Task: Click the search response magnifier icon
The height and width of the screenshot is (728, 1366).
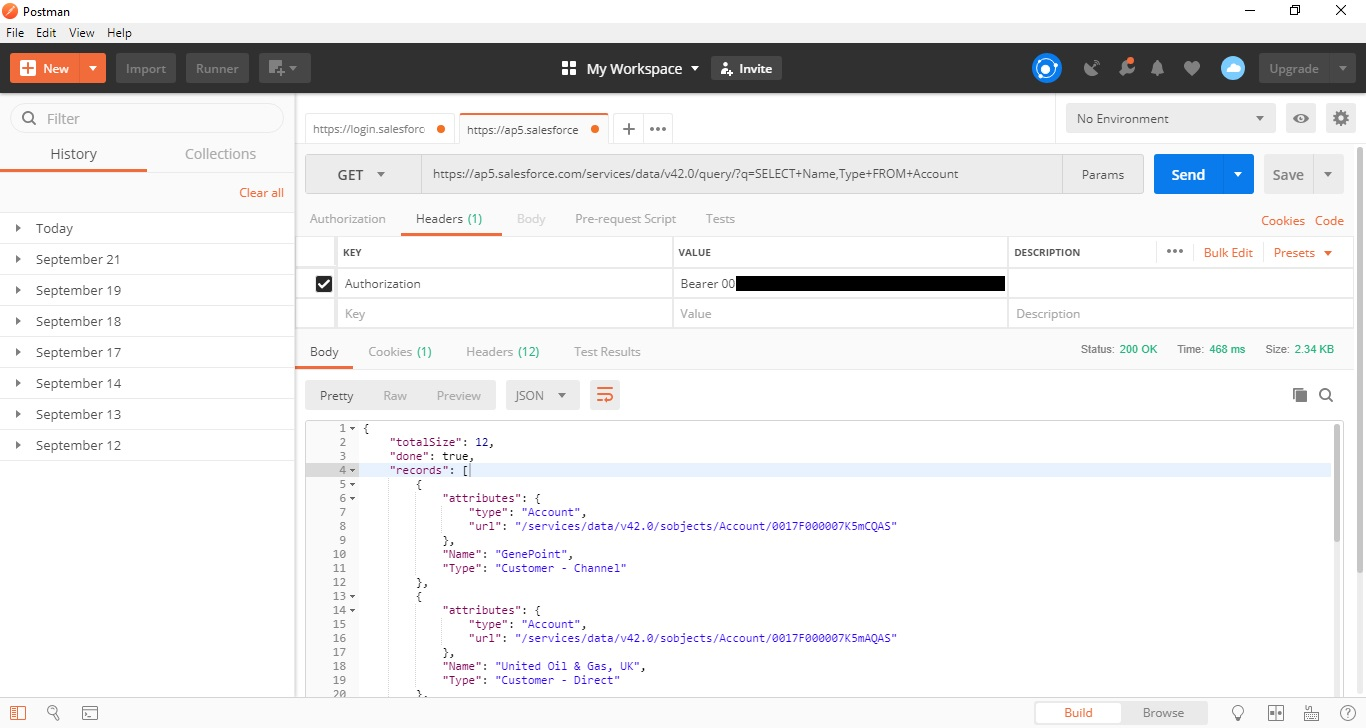Action: (1326, 395)
